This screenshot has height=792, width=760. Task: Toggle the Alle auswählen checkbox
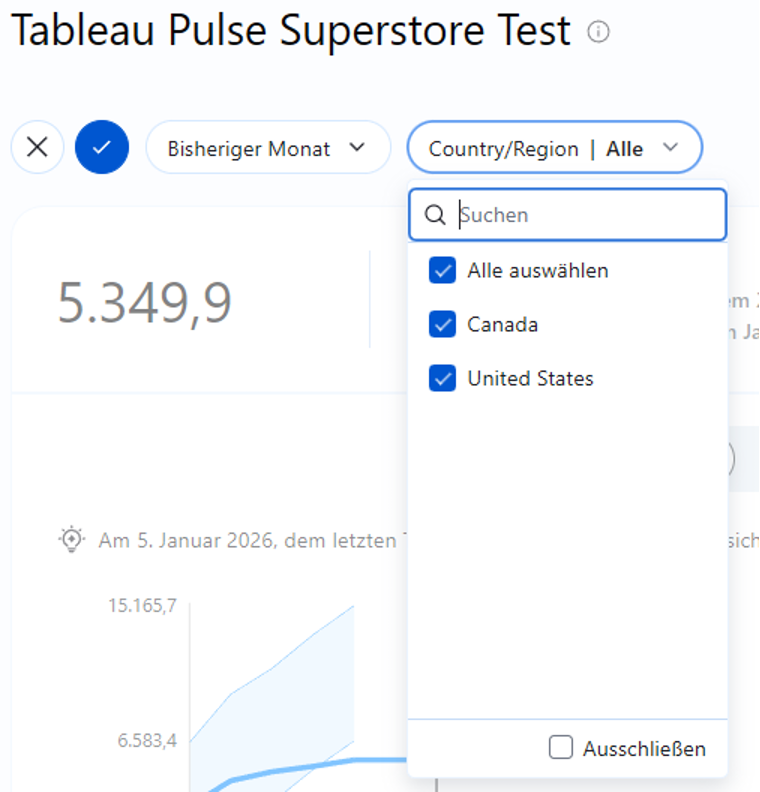point(442,271)
